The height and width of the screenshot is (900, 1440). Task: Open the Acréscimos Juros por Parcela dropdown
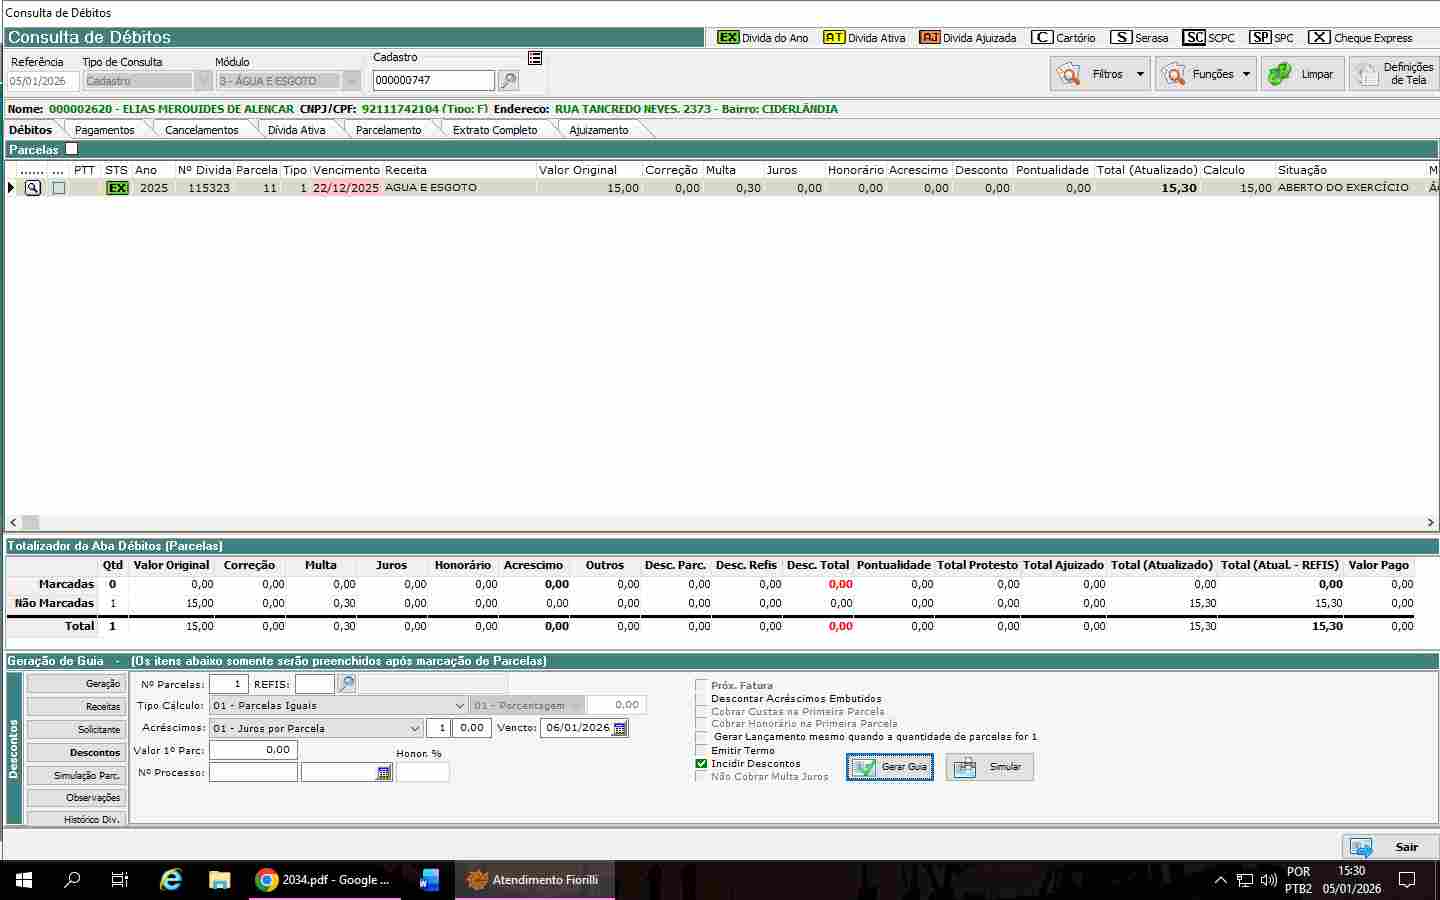coord(415,728)
